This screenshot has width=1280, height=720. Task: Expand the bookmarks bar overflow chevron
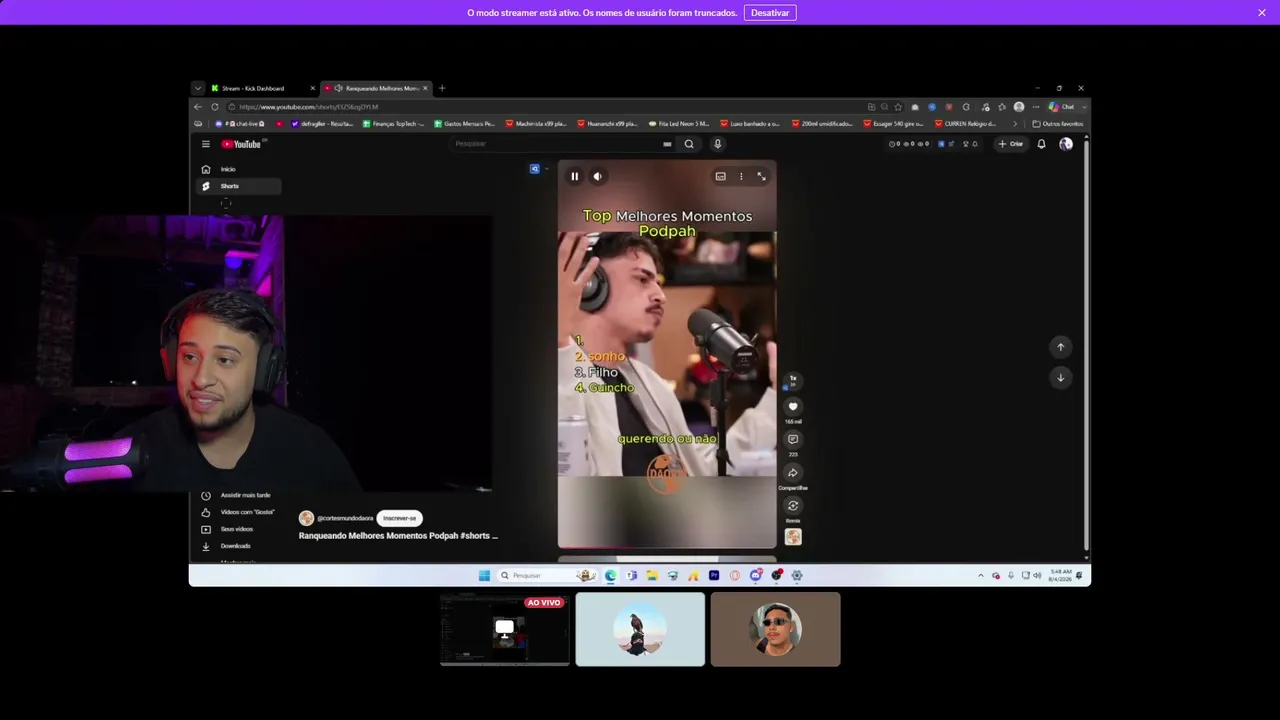(x=1015, y=124)
